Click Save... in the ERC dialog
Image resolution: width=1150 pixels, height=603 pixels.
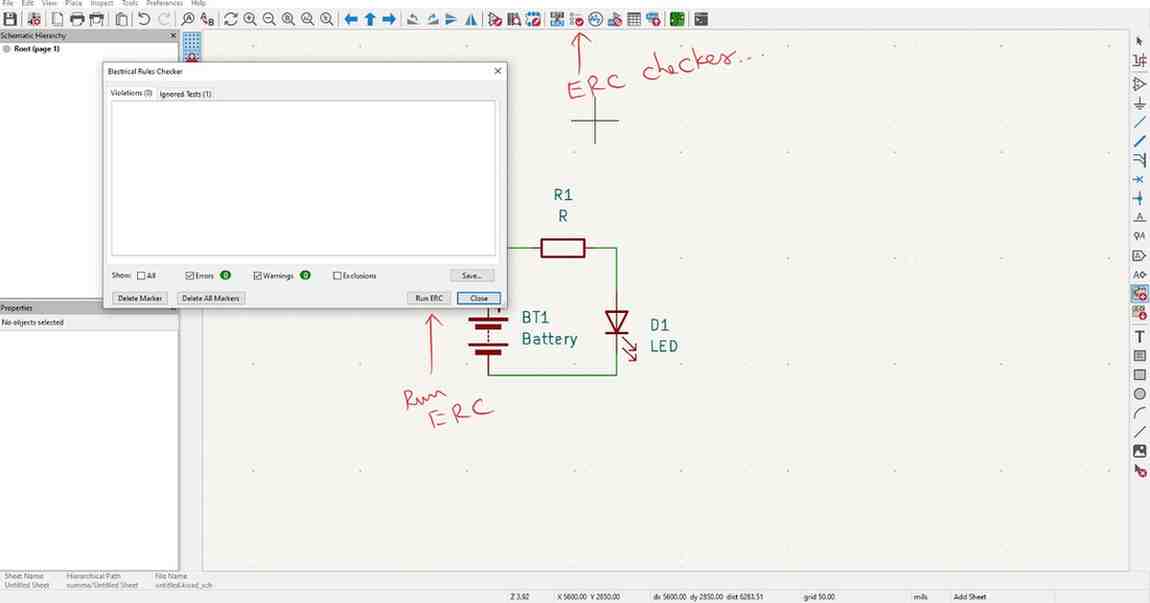pyautogui.click(x=472, y=276)
